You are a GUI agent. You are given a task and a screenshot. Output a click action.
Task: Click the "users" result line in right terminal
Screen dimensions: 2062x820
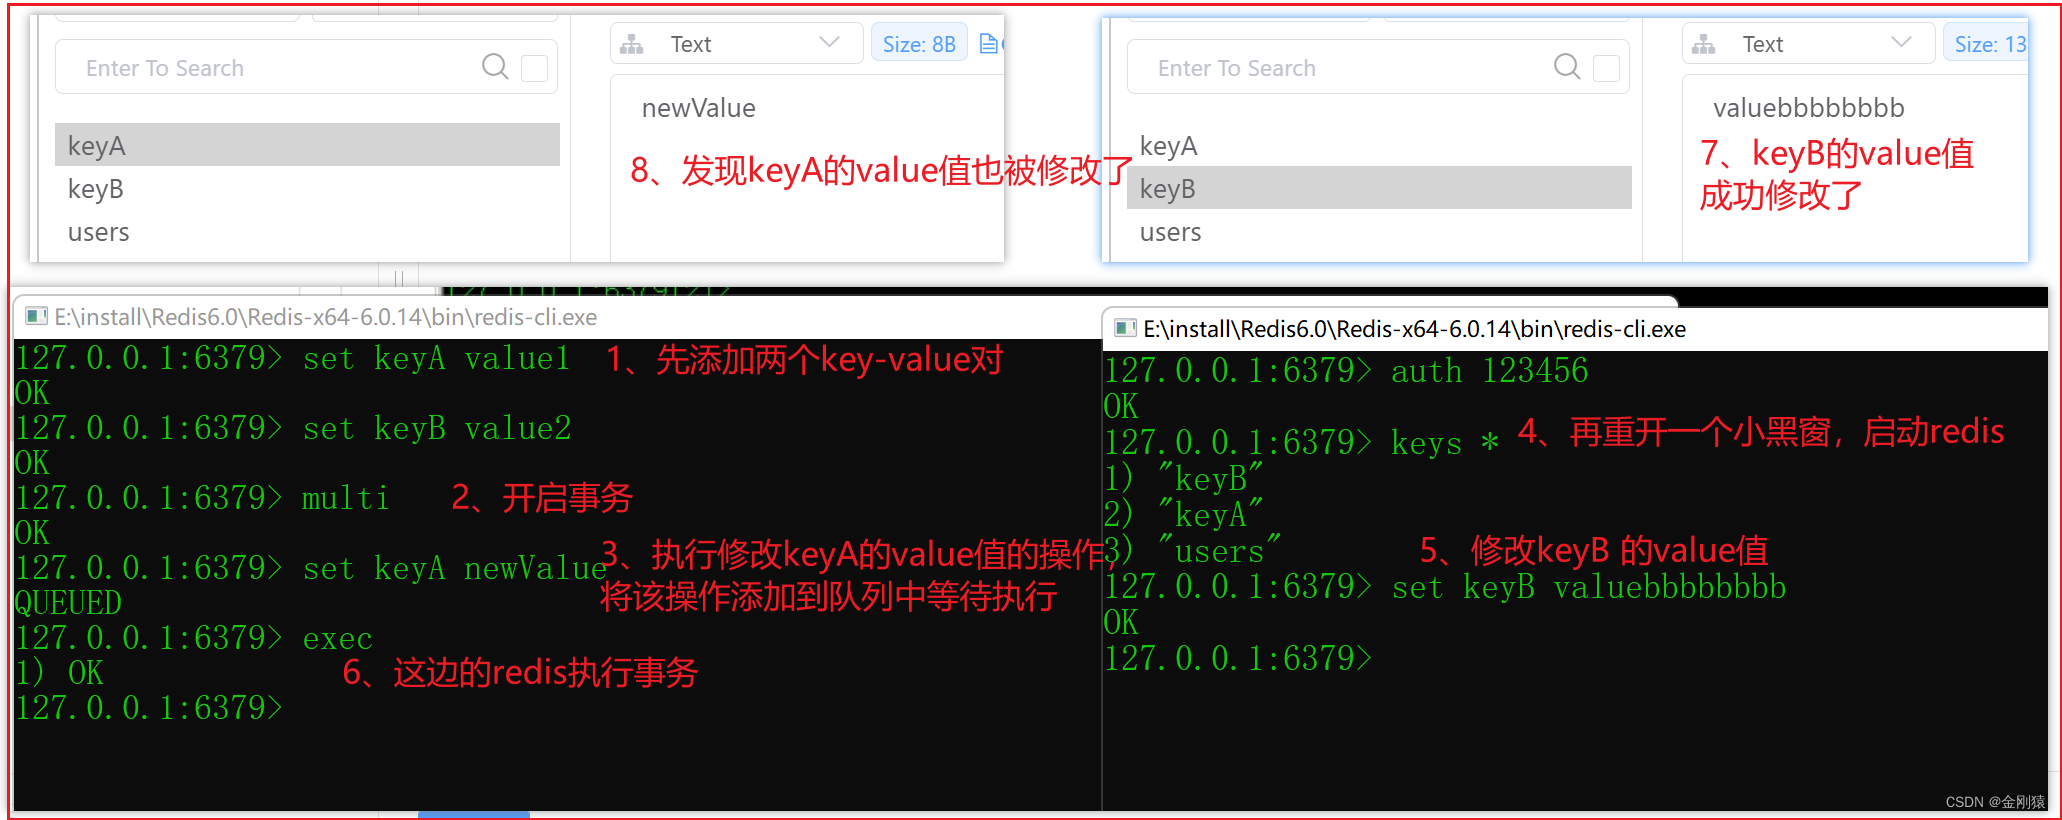click(1192, 551)
